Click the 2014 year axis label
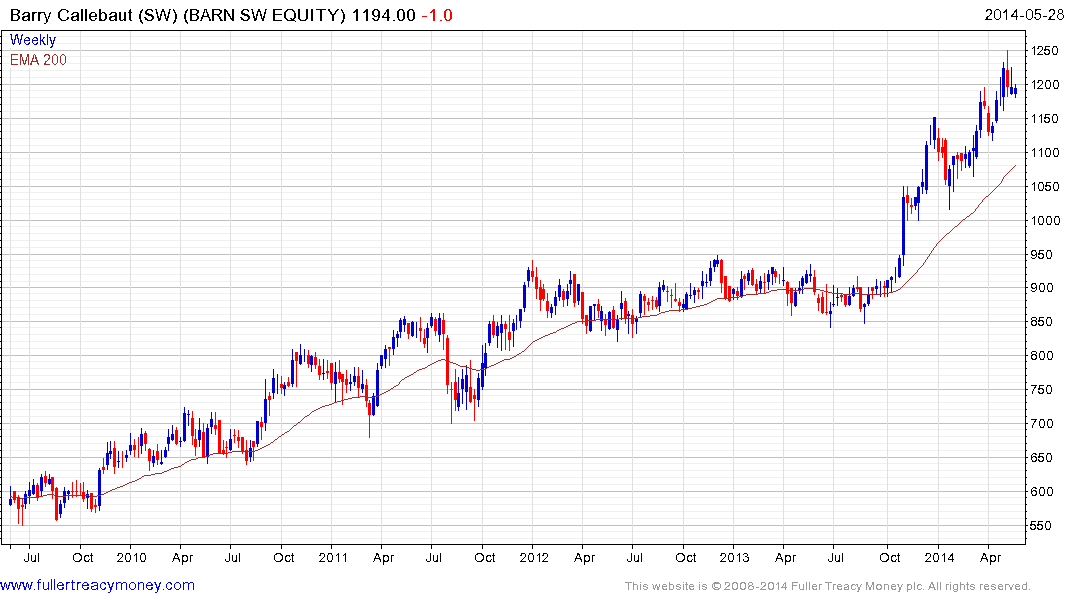This screenshot has height=600, width=1075. pos(939,557)
